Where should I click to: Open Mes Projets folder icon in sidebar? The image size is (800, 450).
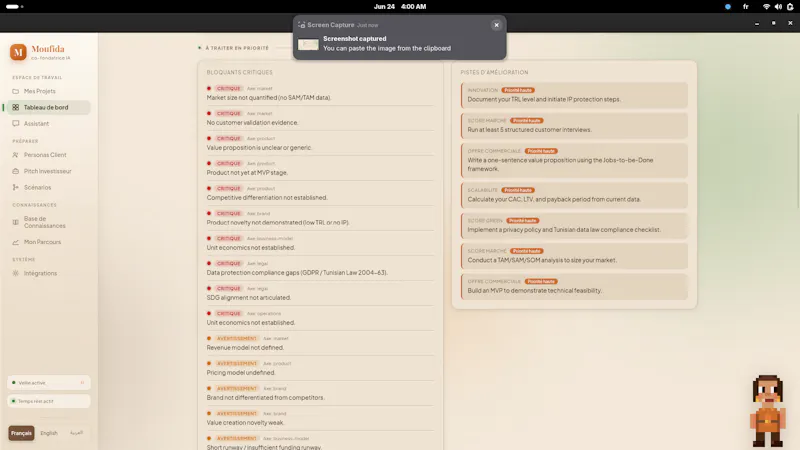[15, 91]
